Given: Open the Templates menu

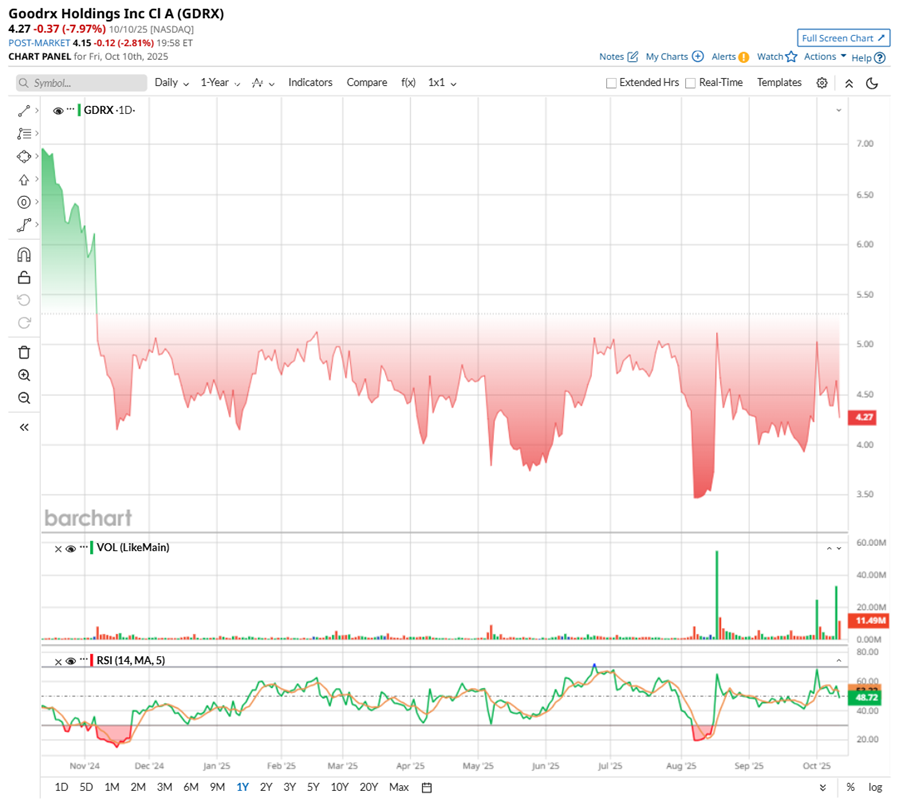Looking at the screenshot, I should (779, 82).
